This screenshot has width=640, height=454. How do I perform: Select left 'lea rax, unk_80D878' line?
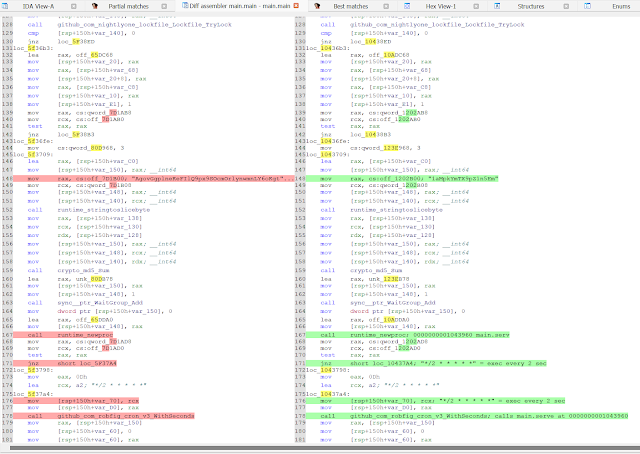[x=70, y=279]
